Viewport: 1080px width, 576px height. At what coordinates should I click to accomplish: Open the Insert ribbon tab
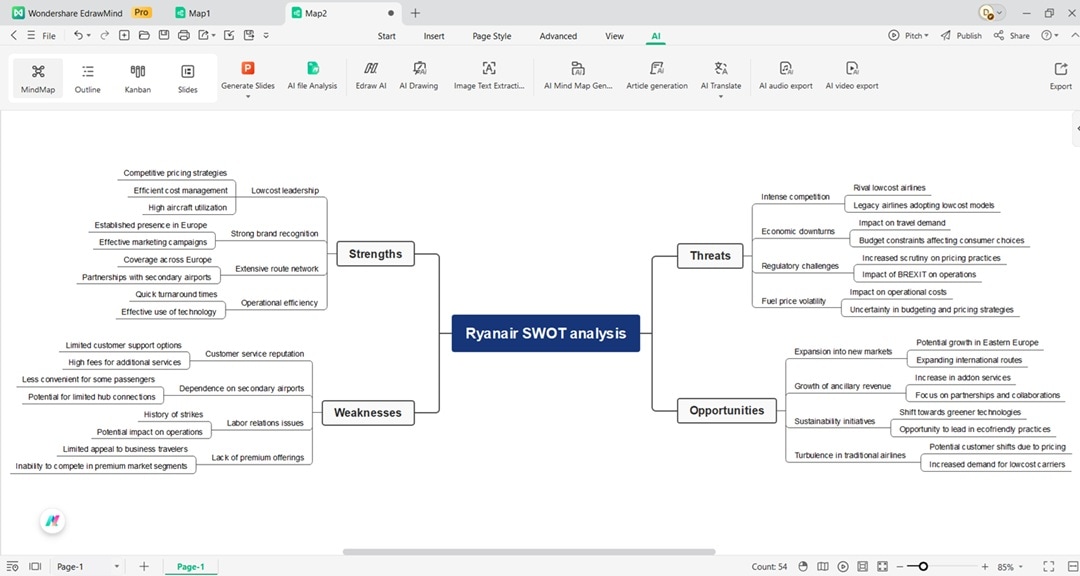click(x=434, y=36)
